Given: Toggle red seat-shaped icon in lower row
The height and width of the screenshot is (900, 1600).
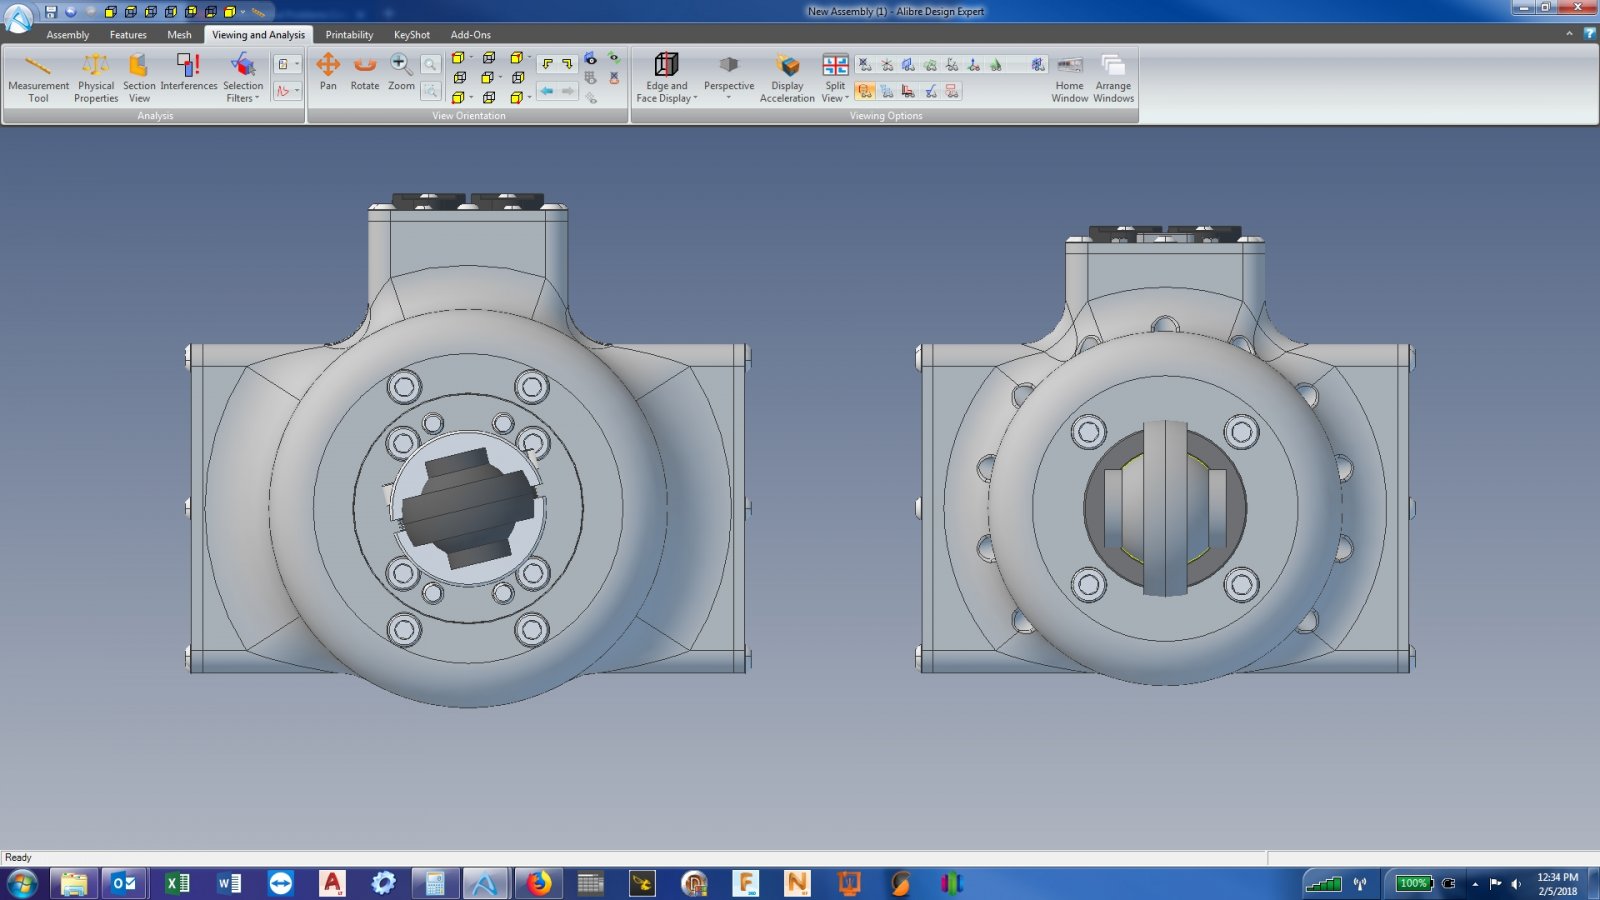Looking at the screenshot, I should pyautogui.click(x=908, y=91).
